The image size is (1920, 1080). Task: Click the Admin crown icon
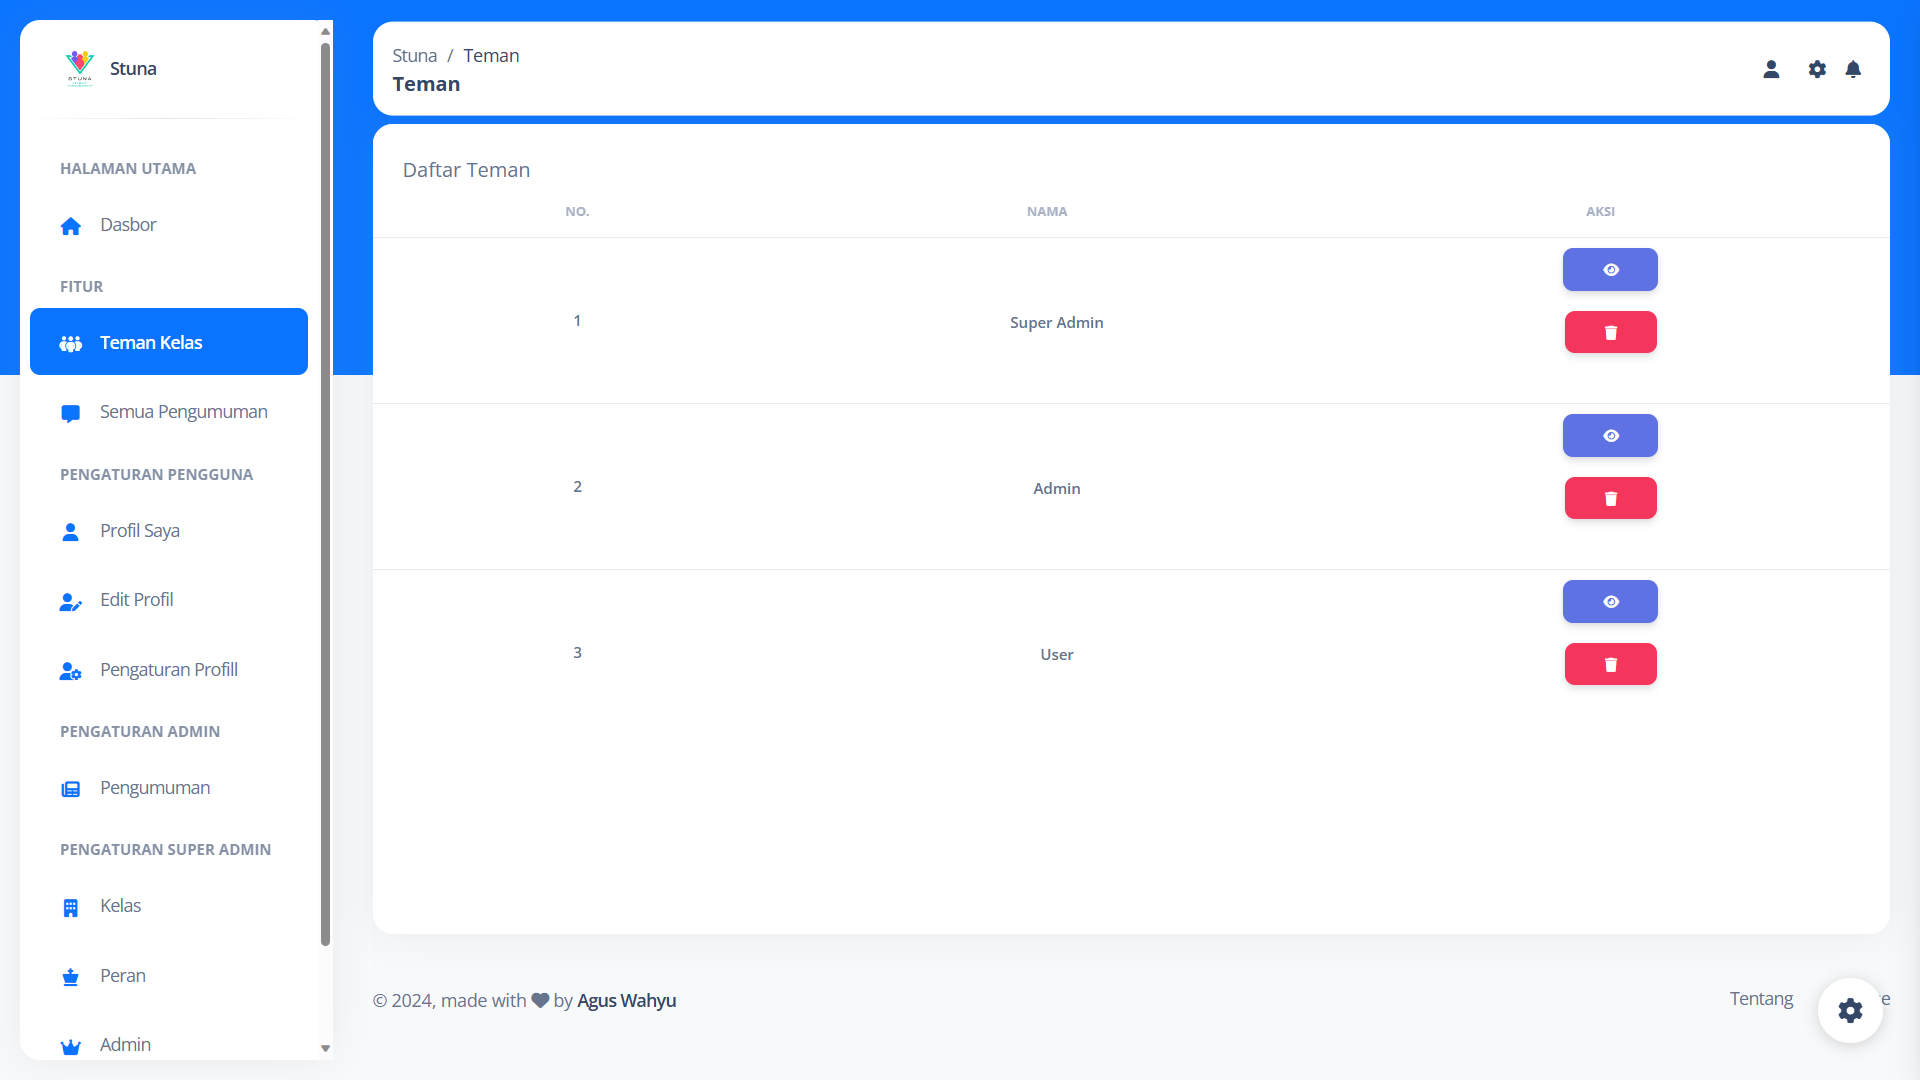point(71,1046)
